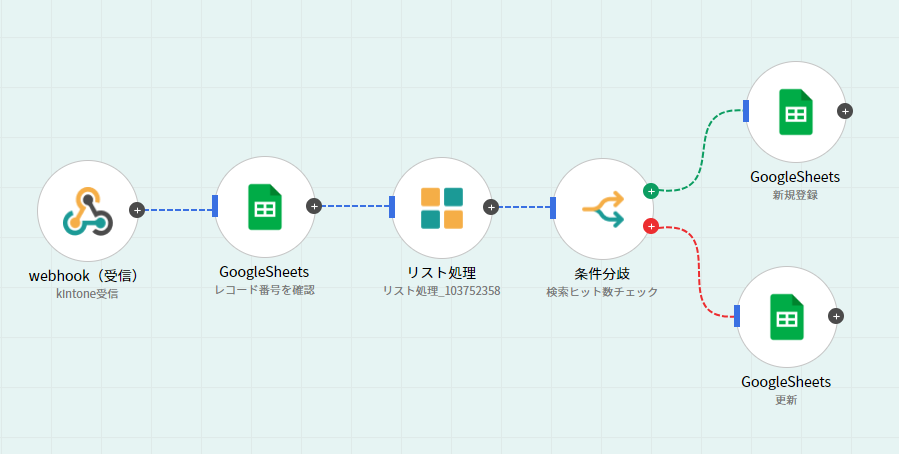Click the 'レコード番号を確認' label

265,290
